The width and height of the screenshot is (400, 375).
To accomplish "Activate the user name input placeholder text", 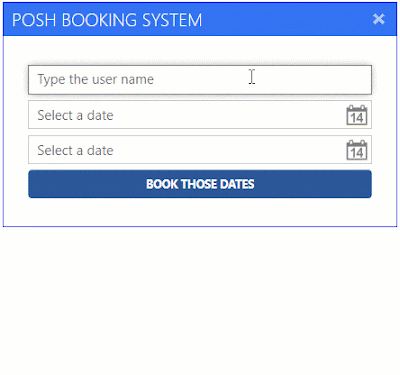I will tap(95, 80).
